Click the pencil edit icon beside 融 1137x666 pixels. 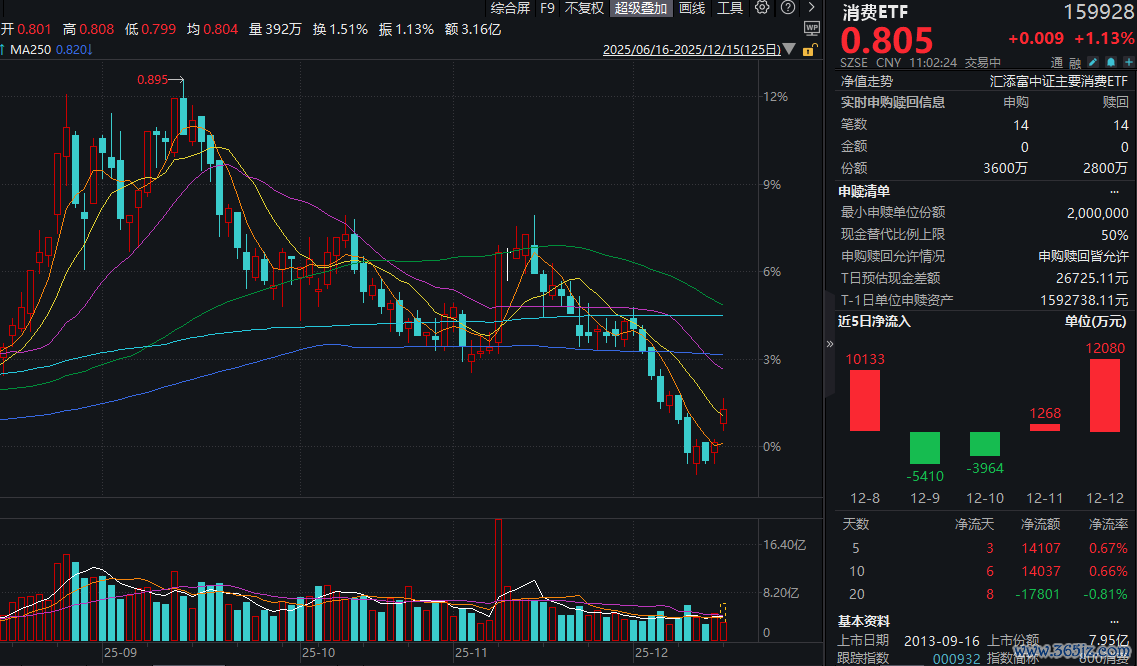1093,62
